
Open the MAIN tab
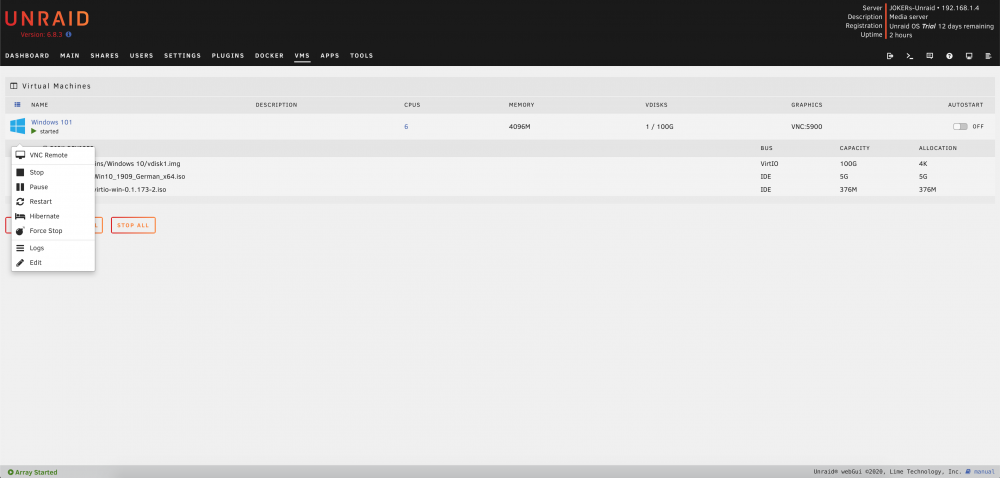pos(70,56)
